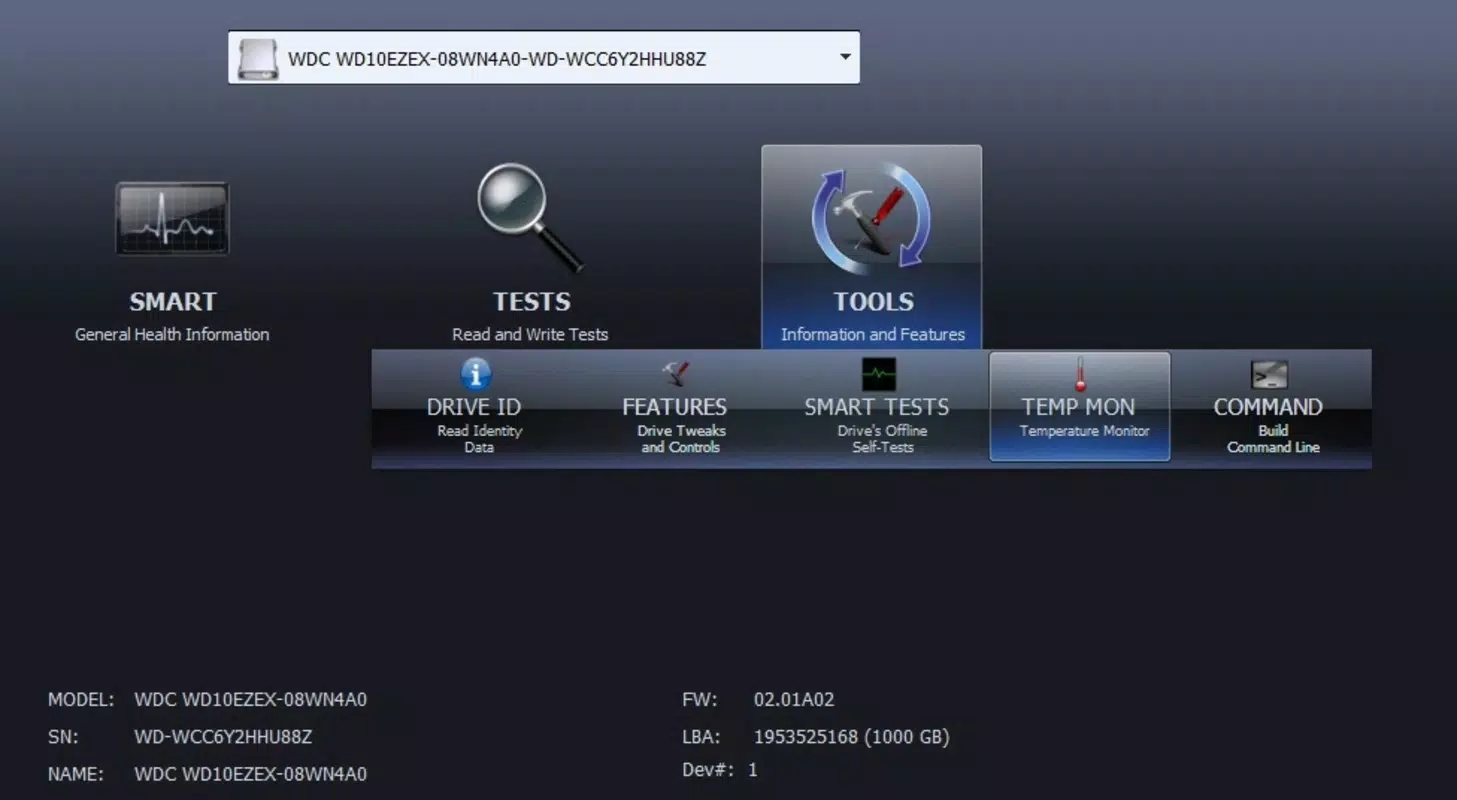
Task: Open the SMART general health heartbeat icon
Action: pyautogui.click(x=172, y=219)
